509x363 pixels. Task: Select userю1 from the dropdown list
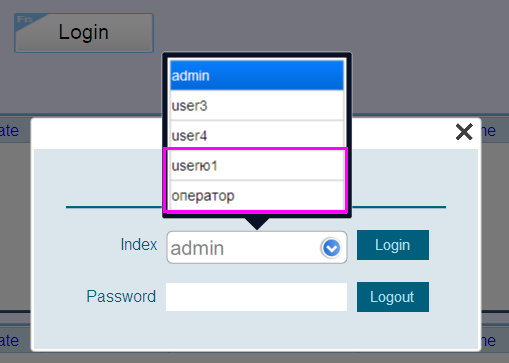click(x=257, y=165)
